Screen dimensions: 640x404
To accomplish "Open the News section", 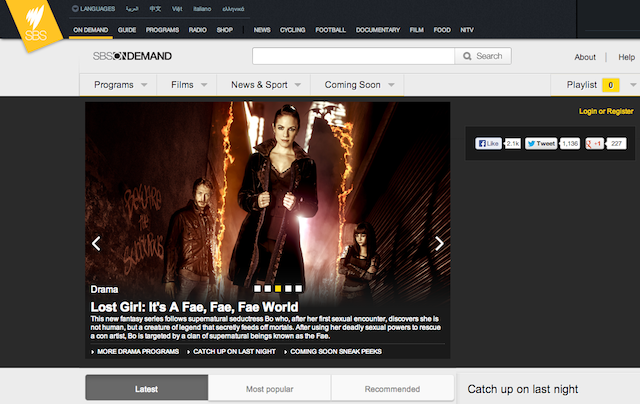I will click(x=262, y=30).
